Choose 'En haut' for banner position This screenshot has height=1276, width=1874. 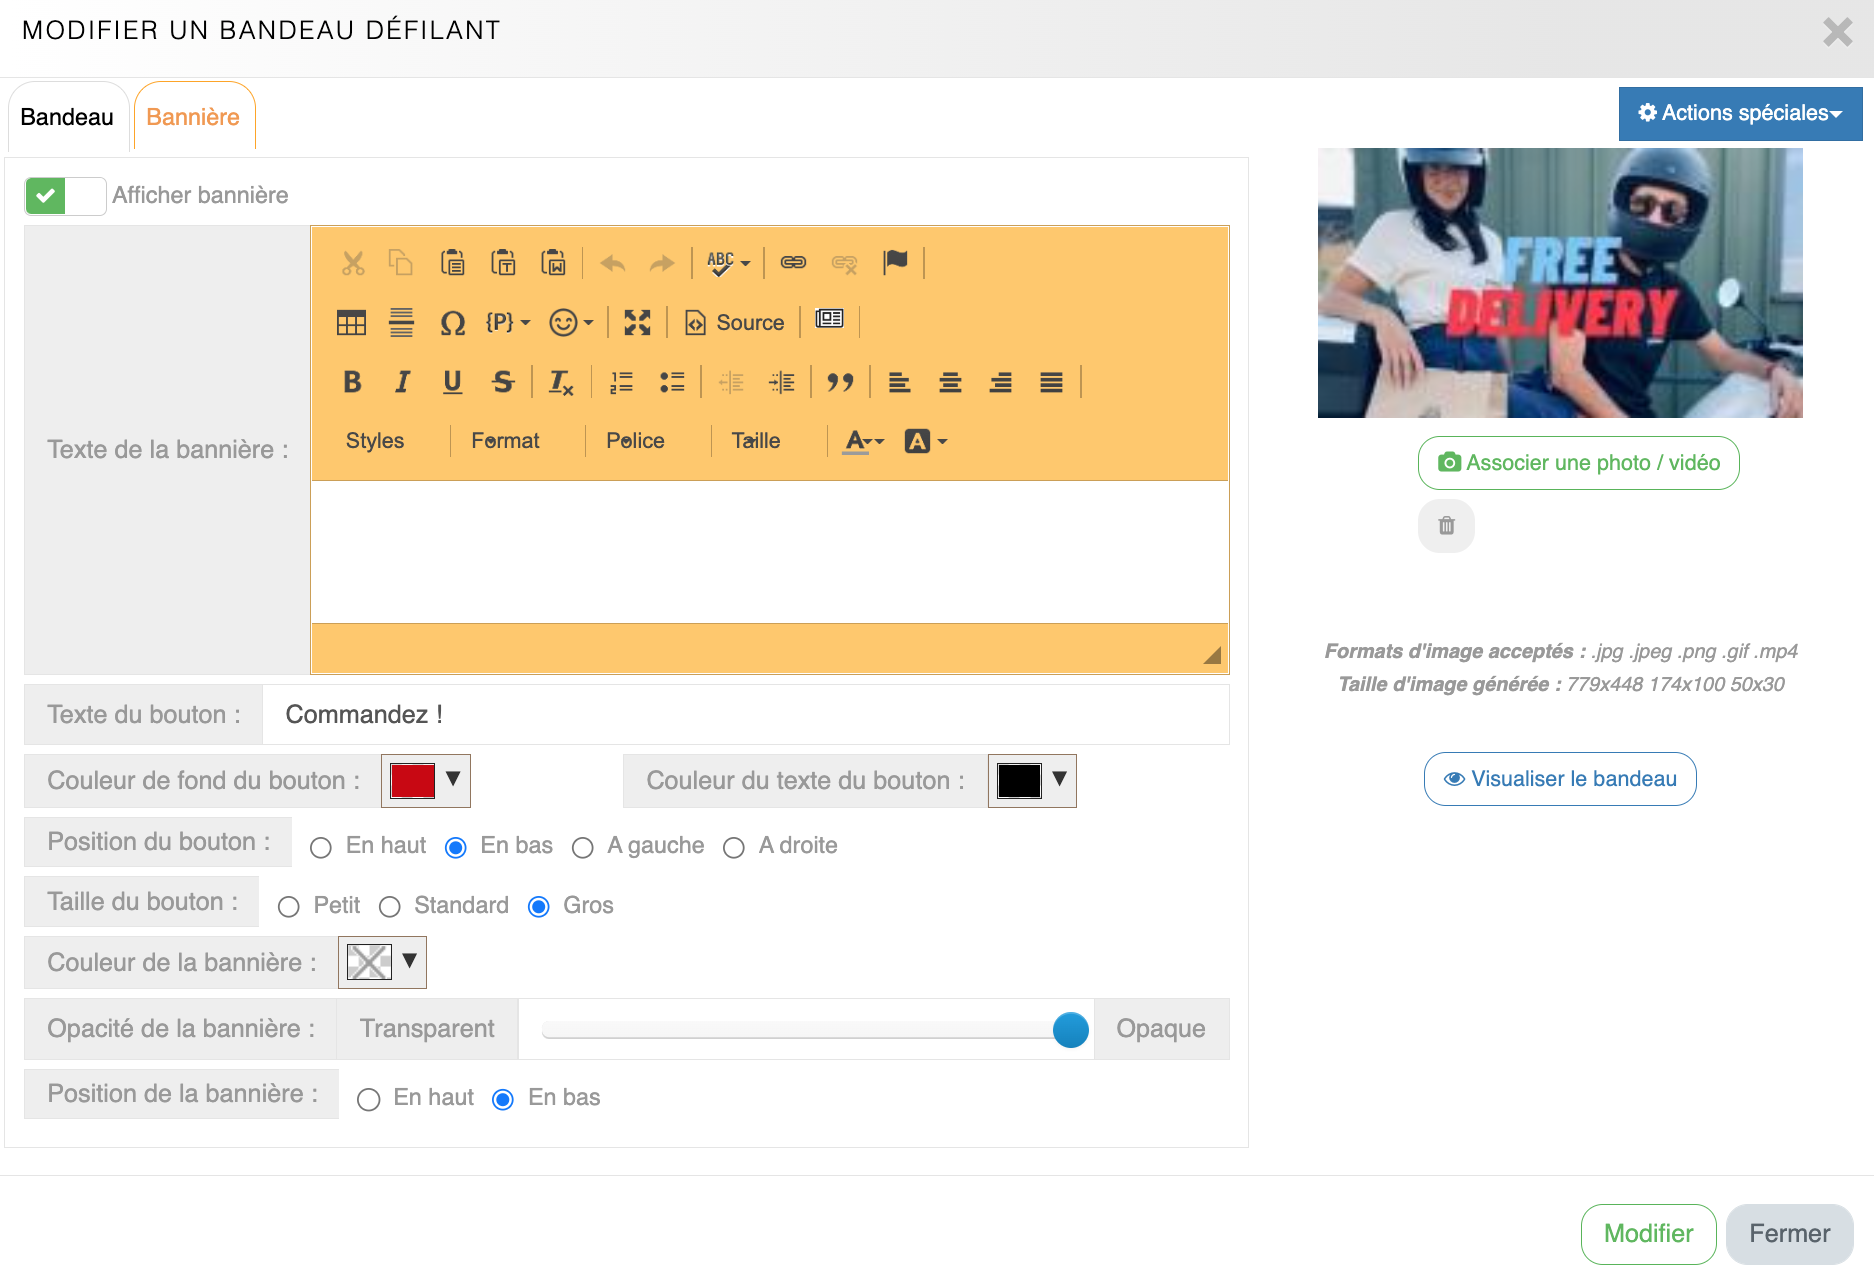[x=369, y=1099]
